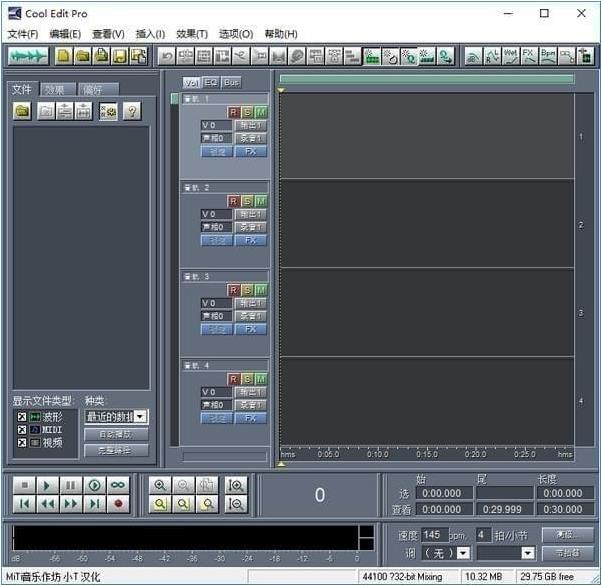Click the red Record button
This screenshot has height=585, width=601.
pos(118,504)
